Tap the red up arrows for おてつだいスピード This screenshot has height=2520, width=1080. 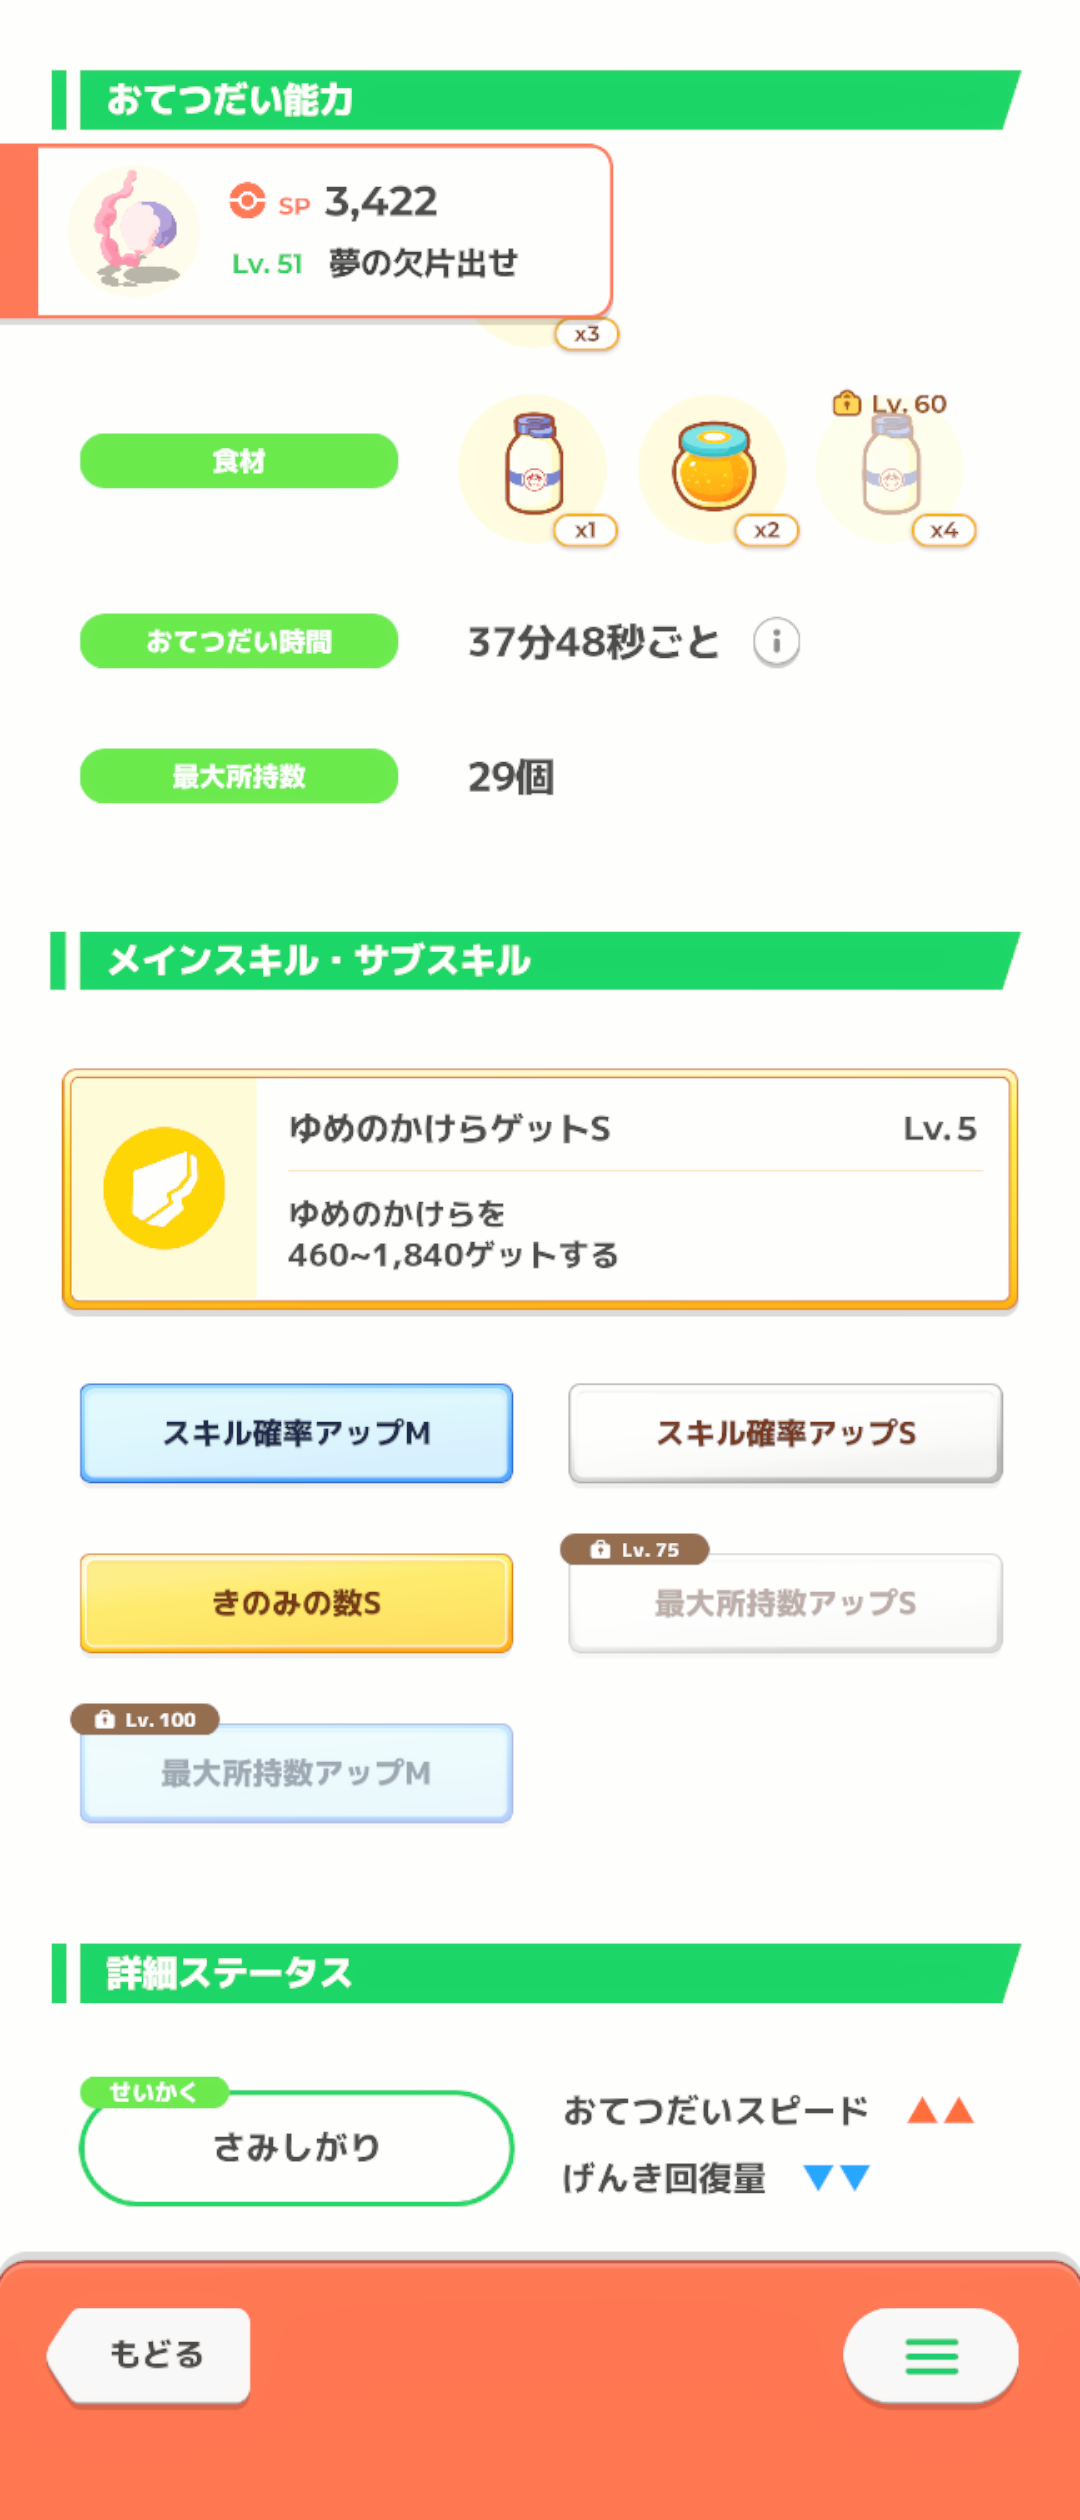click(x=940, y=2110)
